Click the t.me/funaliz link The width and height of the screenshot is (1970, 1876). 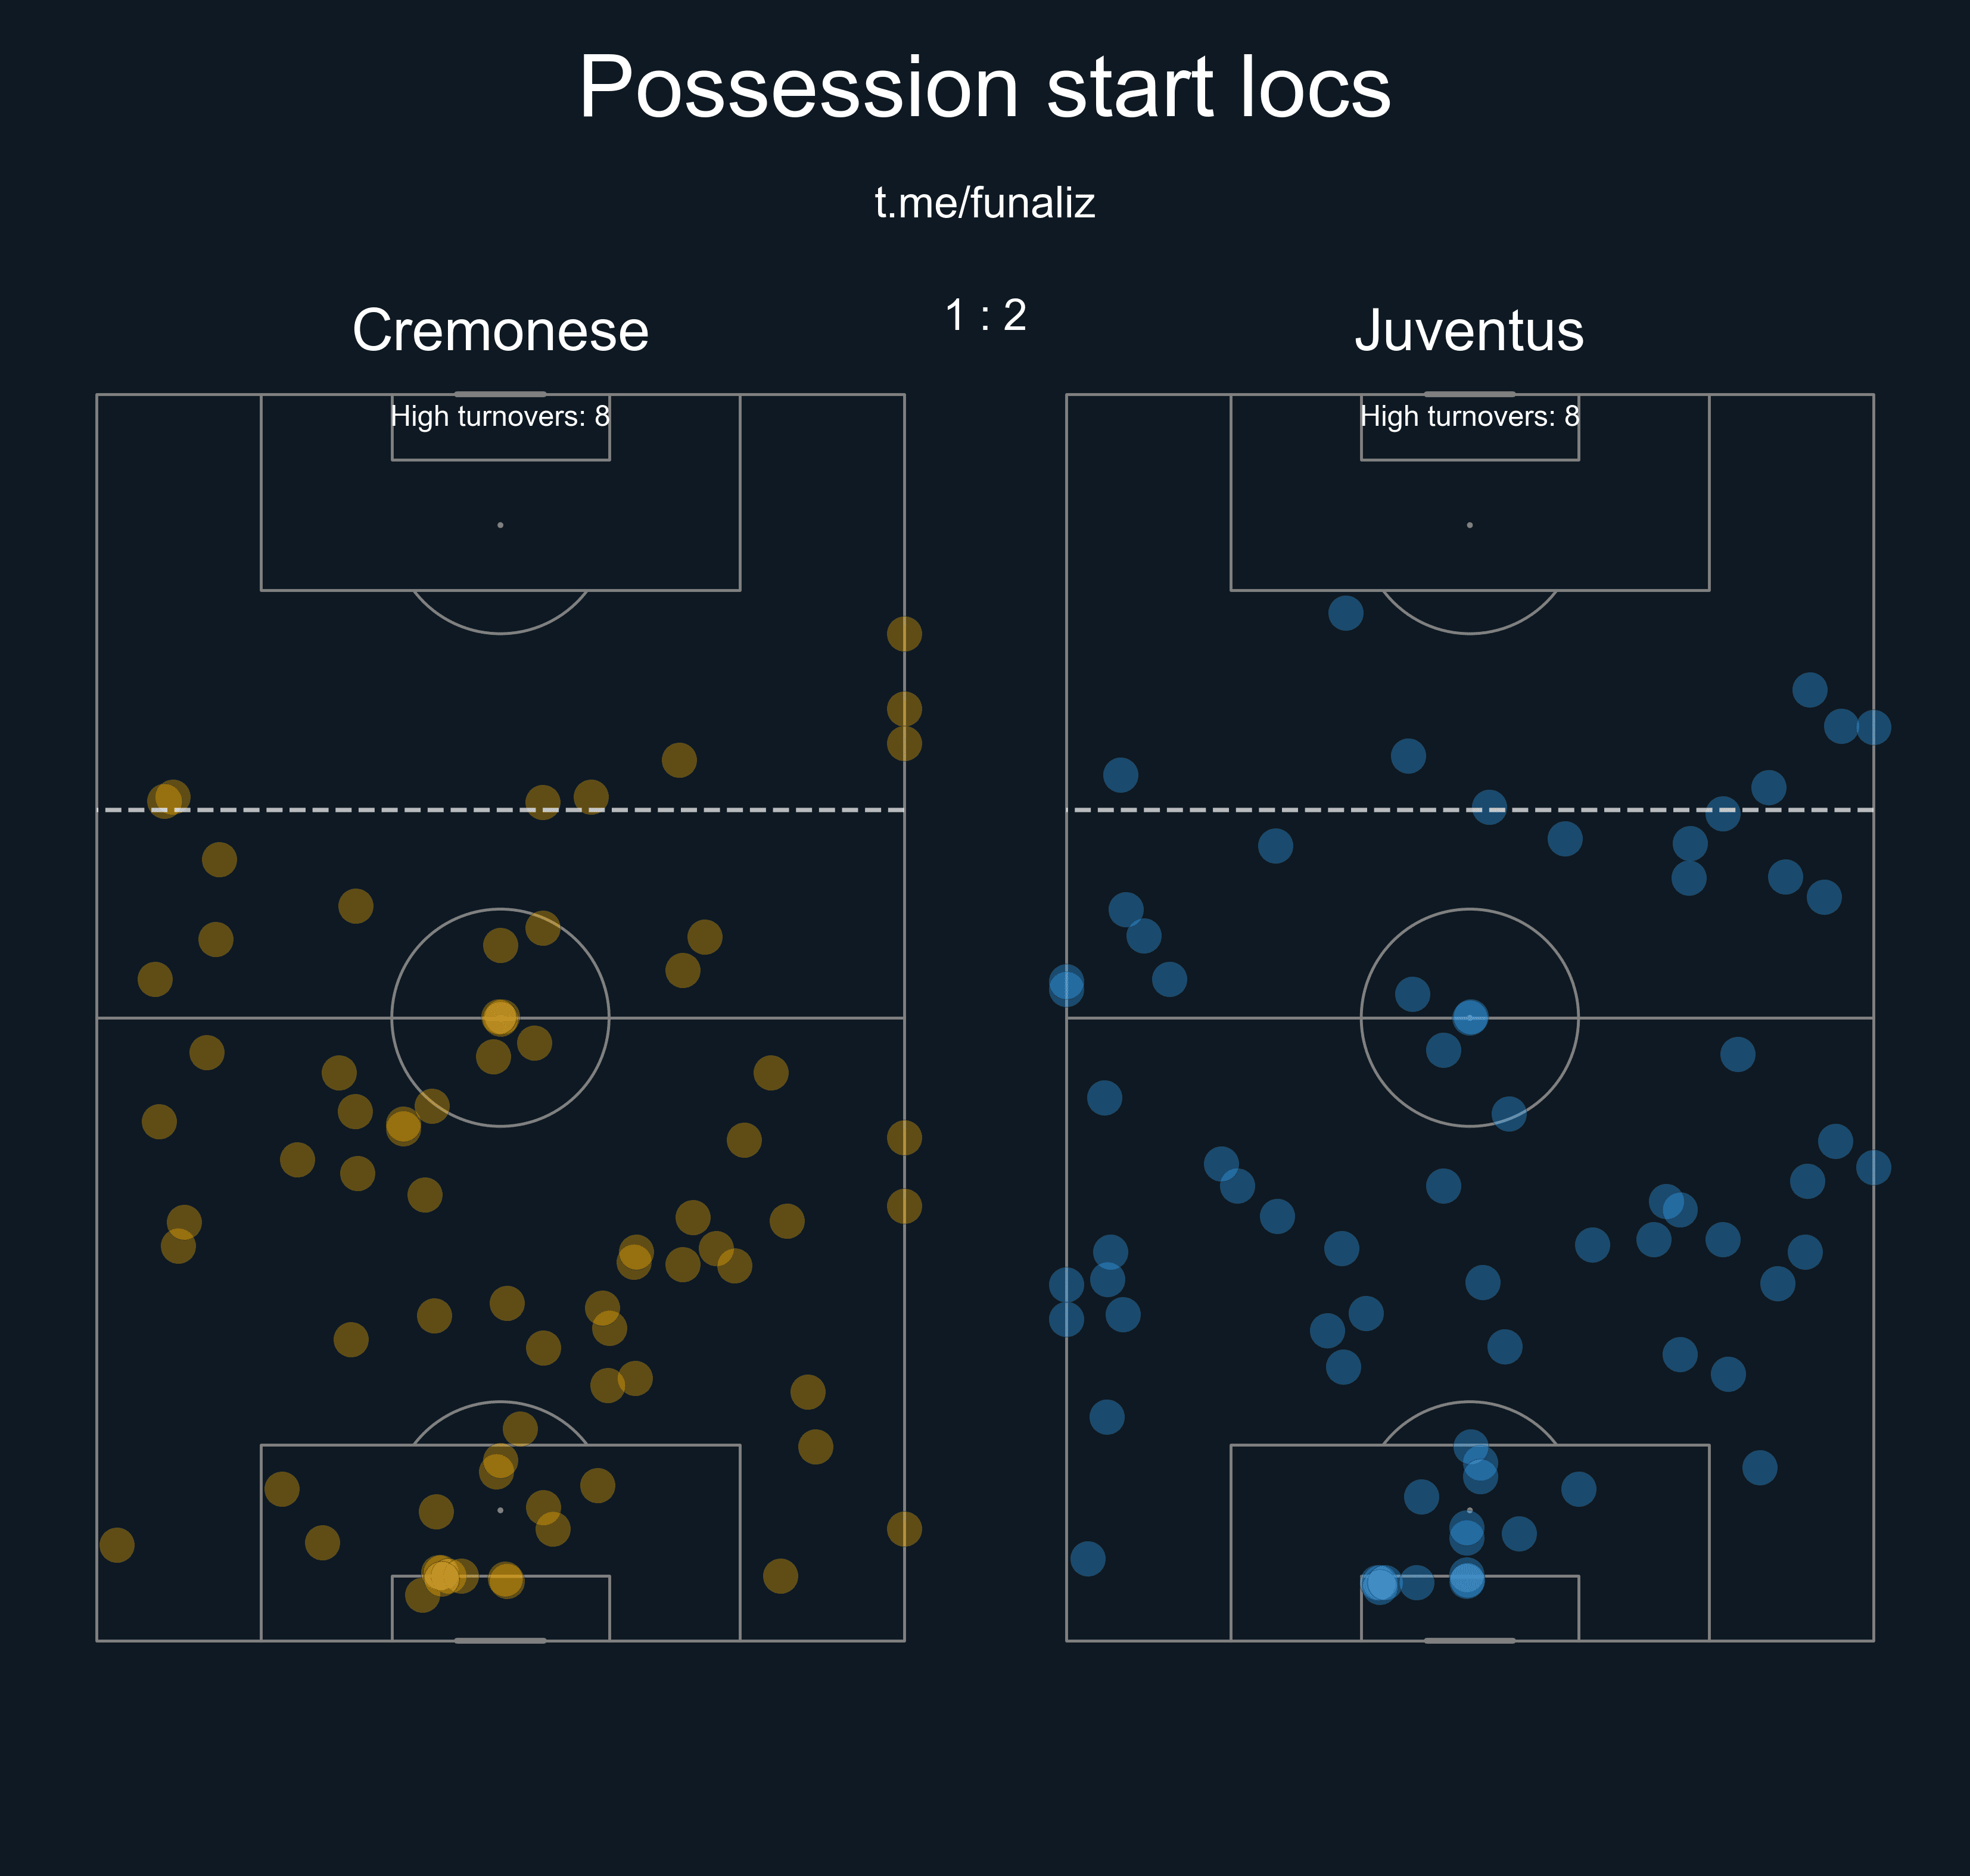(984, 203)
